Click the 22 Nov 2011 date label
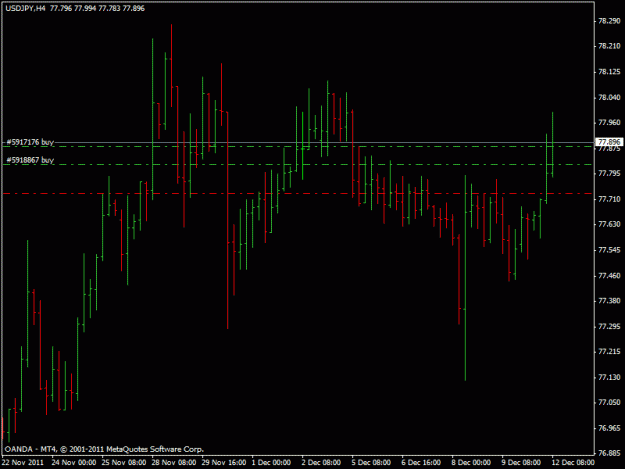Image resolution: width=625 pixels, height=469 pixels. [23, 462]
